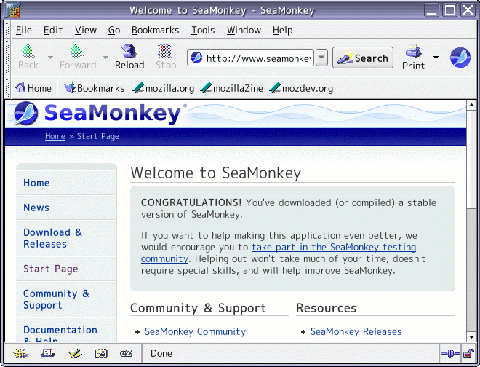
Task: Go to Home from the personal toolbar
Action: pyautogui.click(x=33, y=88)
